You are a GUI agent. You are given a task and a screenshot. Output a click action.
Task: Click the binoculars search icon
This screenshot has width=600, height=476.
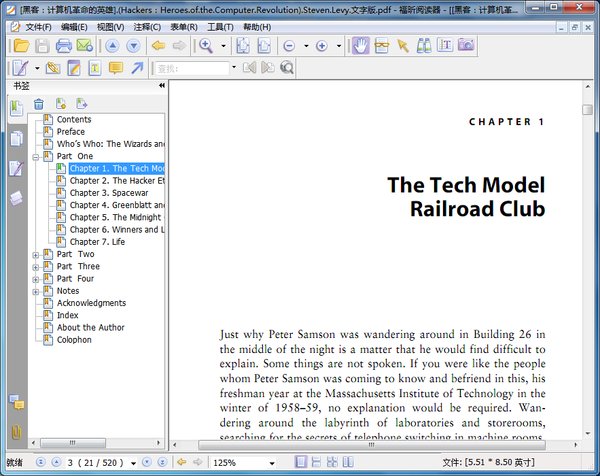(x=424, y=46)
